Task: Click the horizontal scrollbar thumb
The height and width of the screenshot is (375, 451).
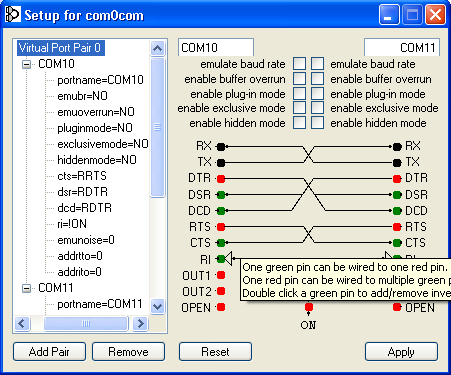Action: (86, 323)
